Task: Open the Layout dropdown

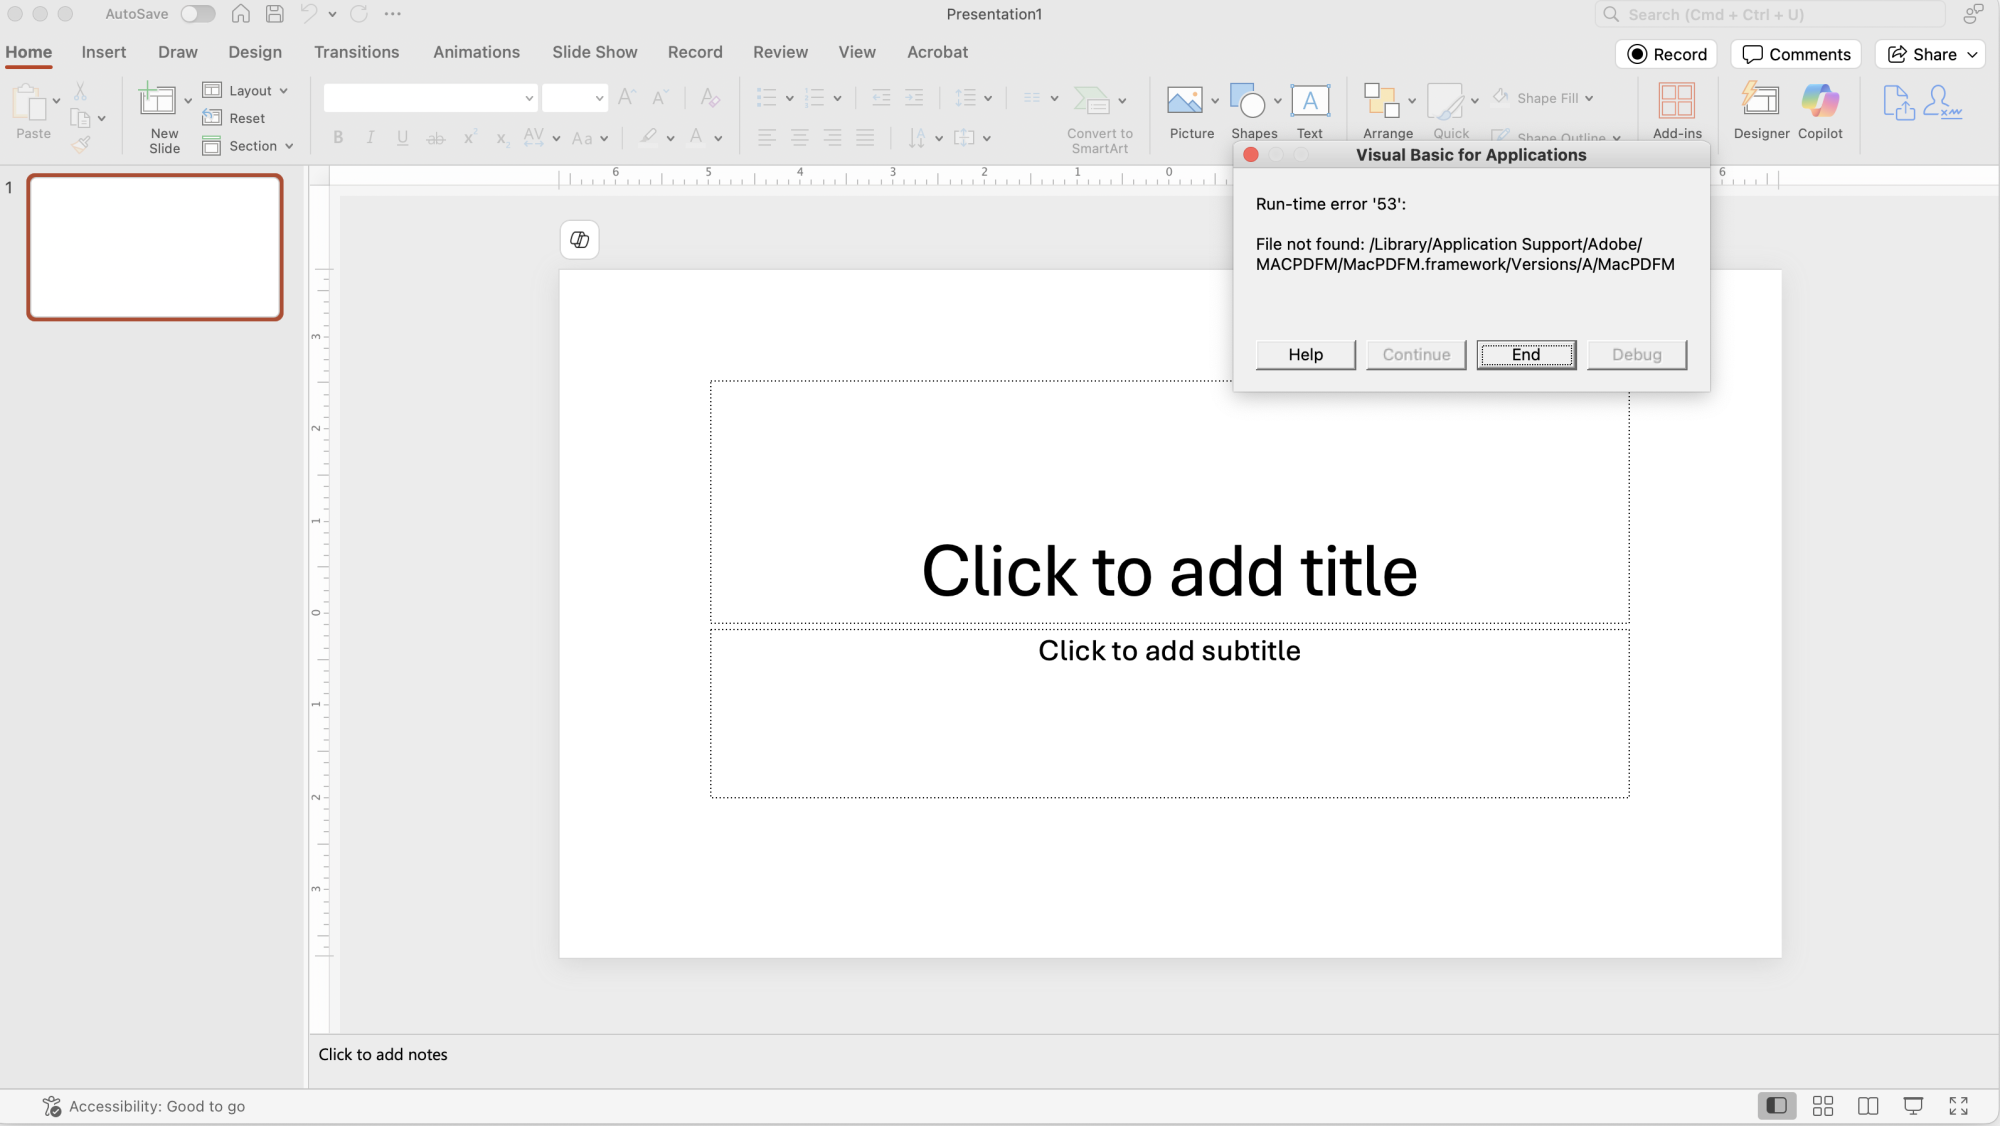Action: coord(245,90)
